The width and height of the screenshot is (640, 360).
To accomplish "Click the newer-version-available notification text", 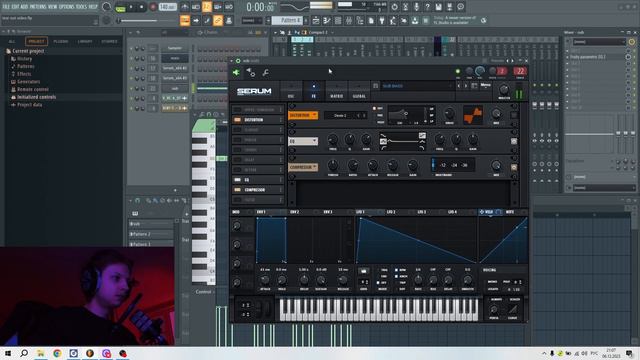I will click(454, 20).
